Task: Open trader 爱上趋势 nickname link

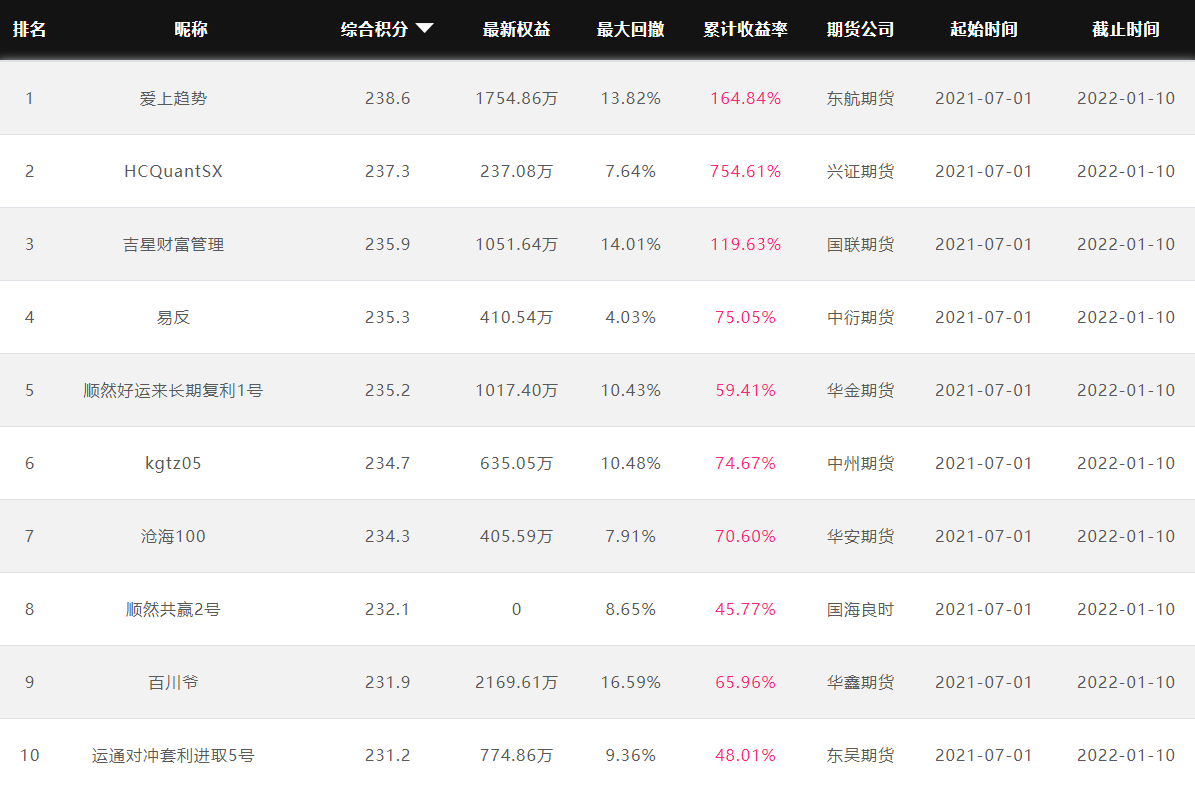Action: coord(173,98)
